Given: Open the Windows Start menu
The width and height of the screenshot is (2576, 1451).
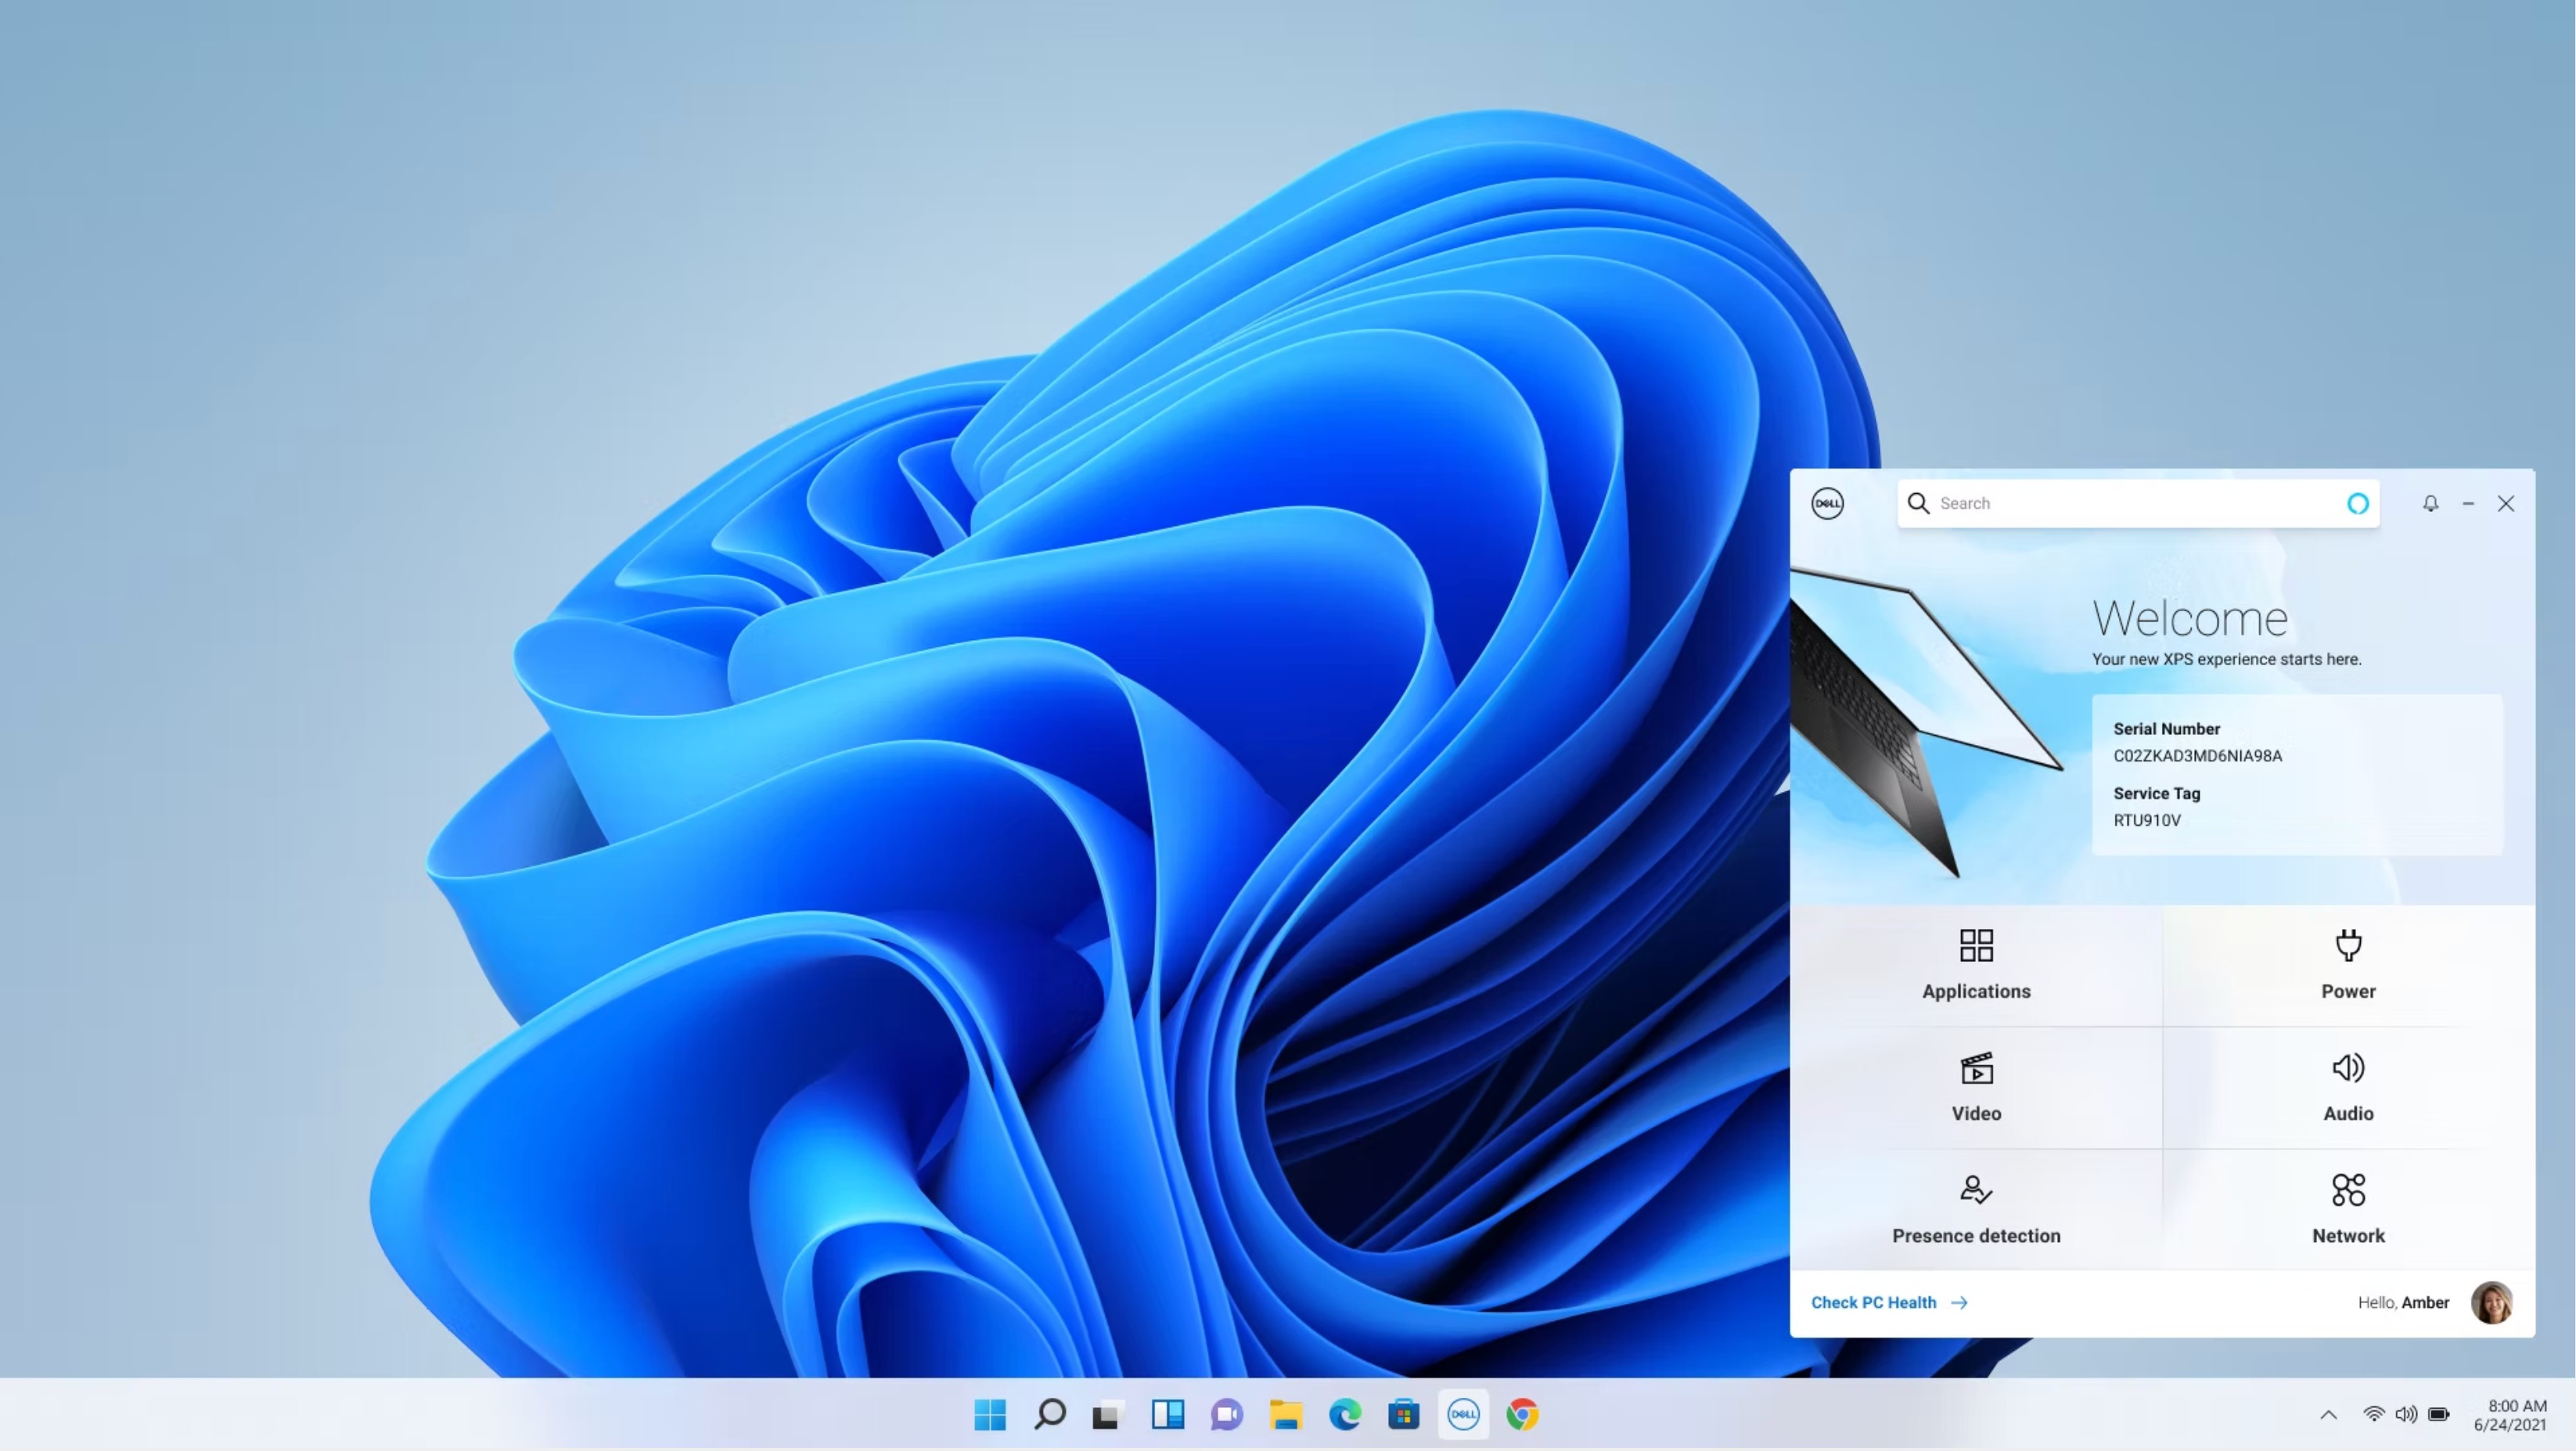Looking at the screenshot, I should [x=990, y=1414].
